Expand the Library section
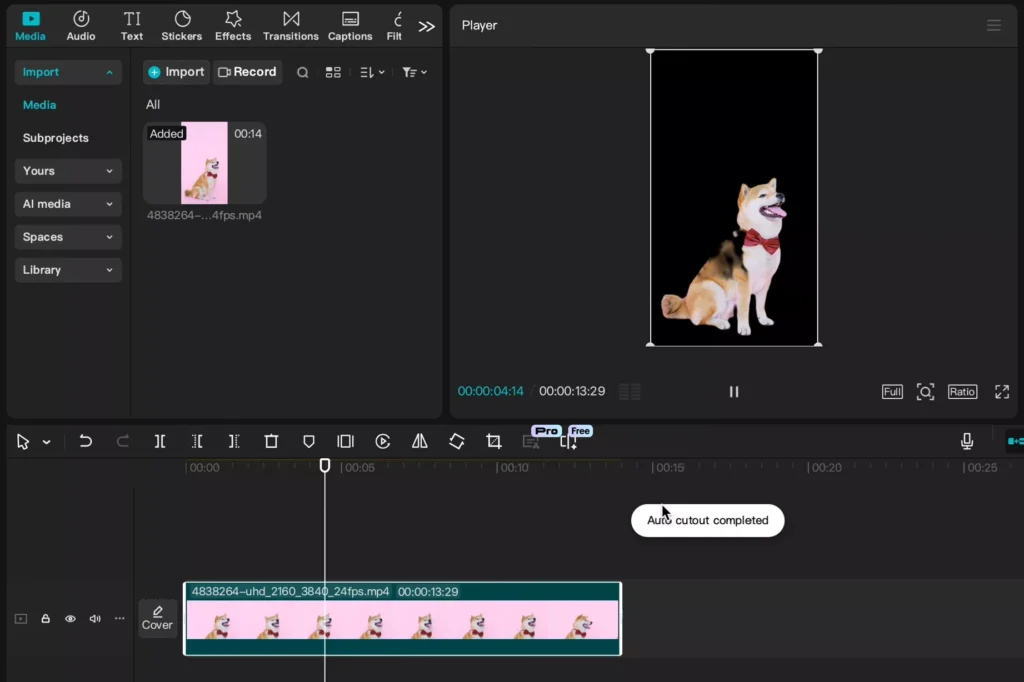 [x=68, y=270]
